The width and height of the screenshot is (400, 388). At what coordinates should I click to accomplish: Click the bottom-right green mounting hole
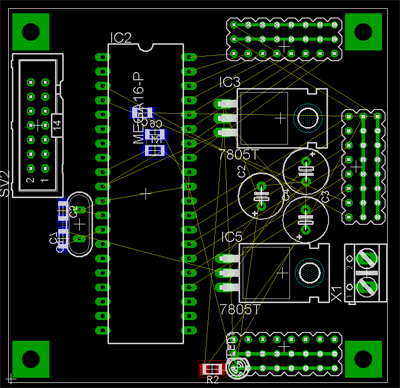[x=363, y=359]
